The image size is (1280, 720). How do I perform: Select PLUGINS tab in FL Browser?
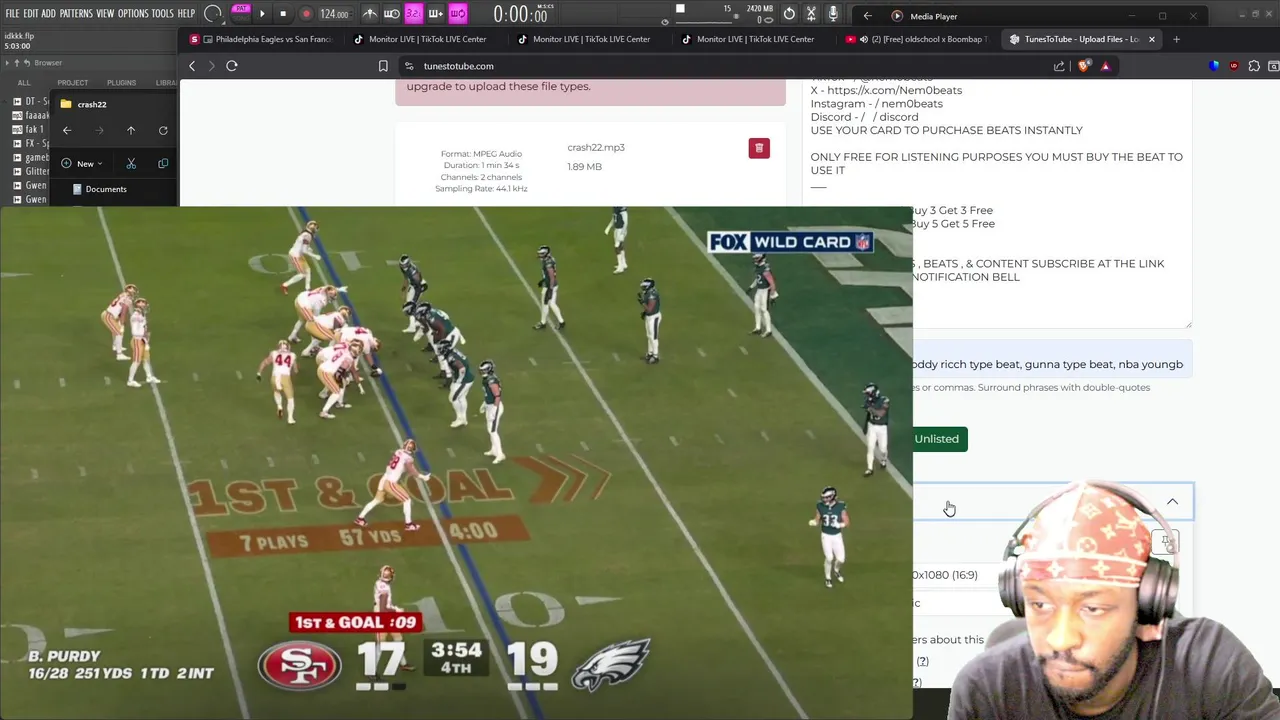121,83
